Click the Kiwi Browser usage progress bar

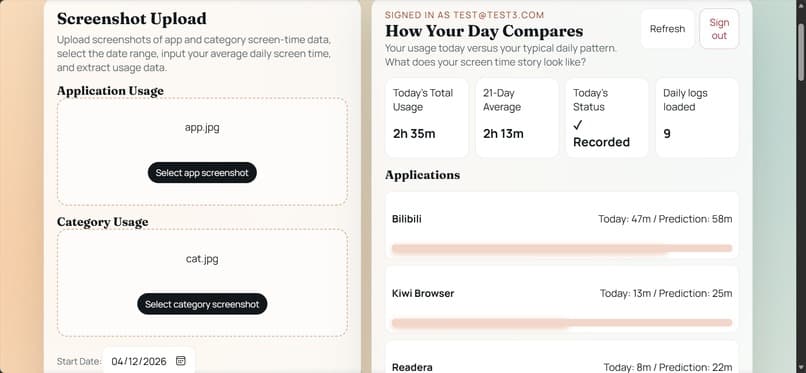point(562,323)
